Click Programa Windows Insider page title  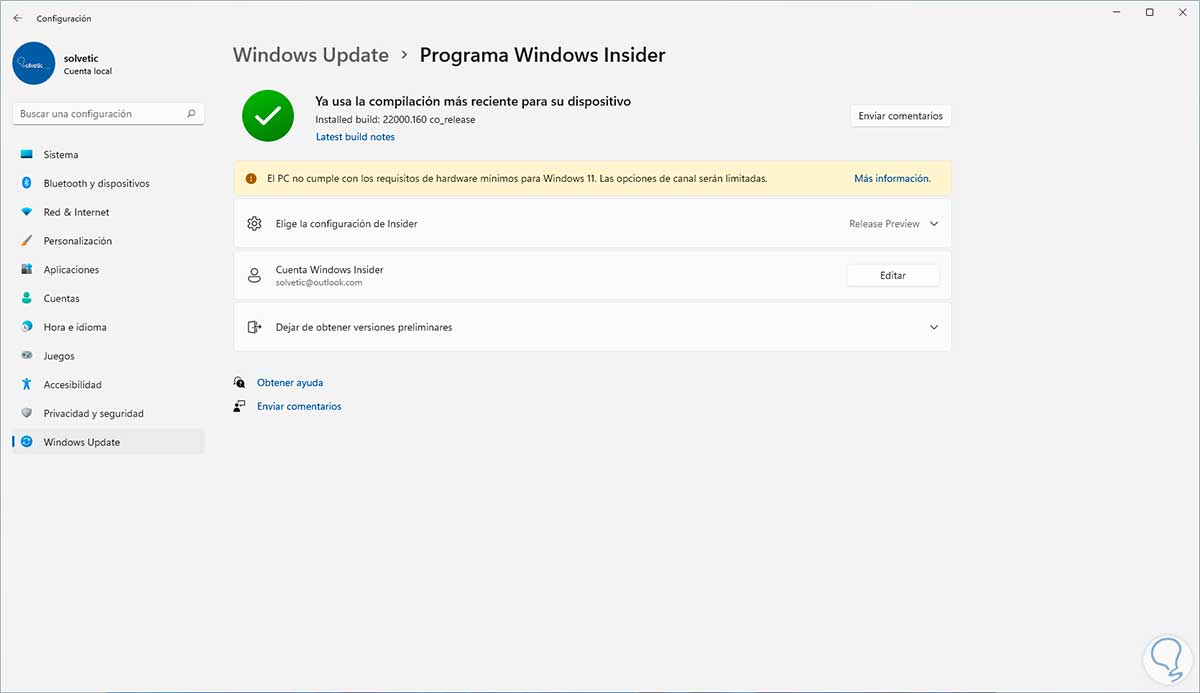coord(542,55)
